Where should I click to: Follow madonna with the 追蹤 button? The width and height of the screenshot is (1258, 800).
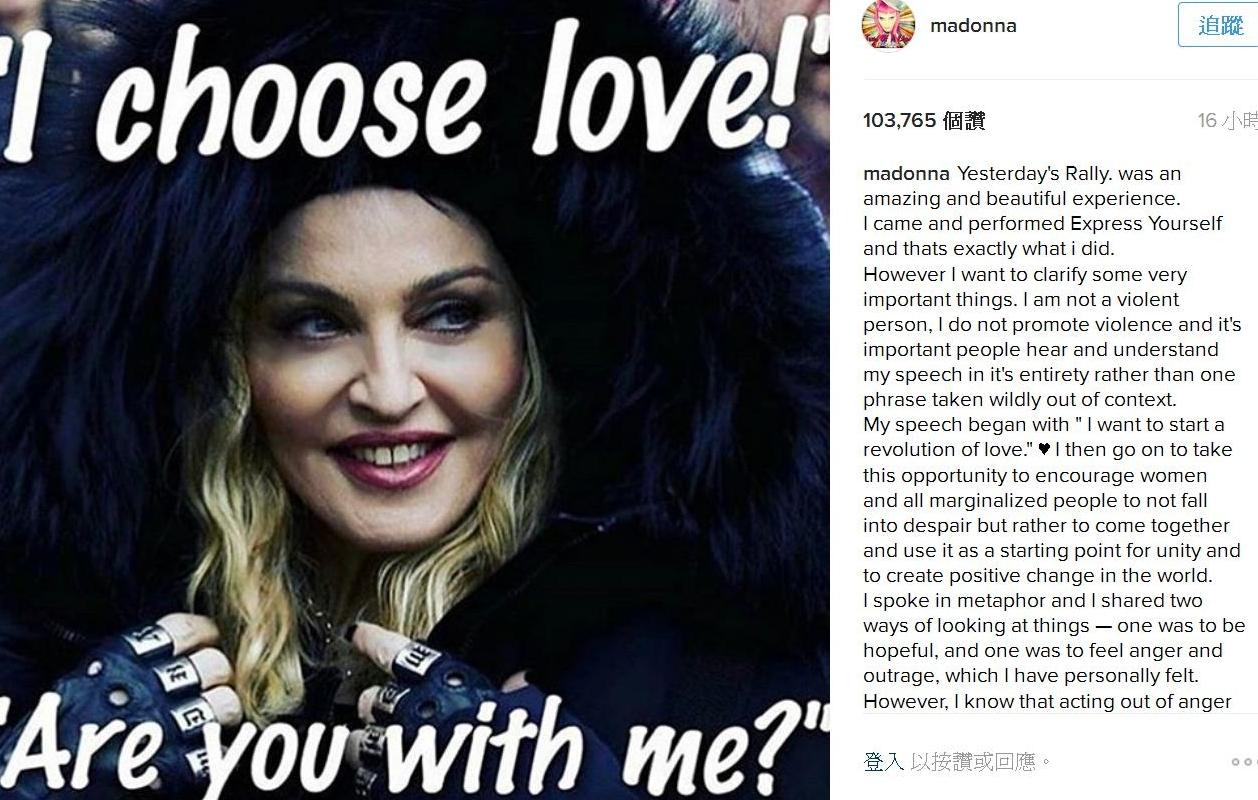click(x=1218, y=25)
